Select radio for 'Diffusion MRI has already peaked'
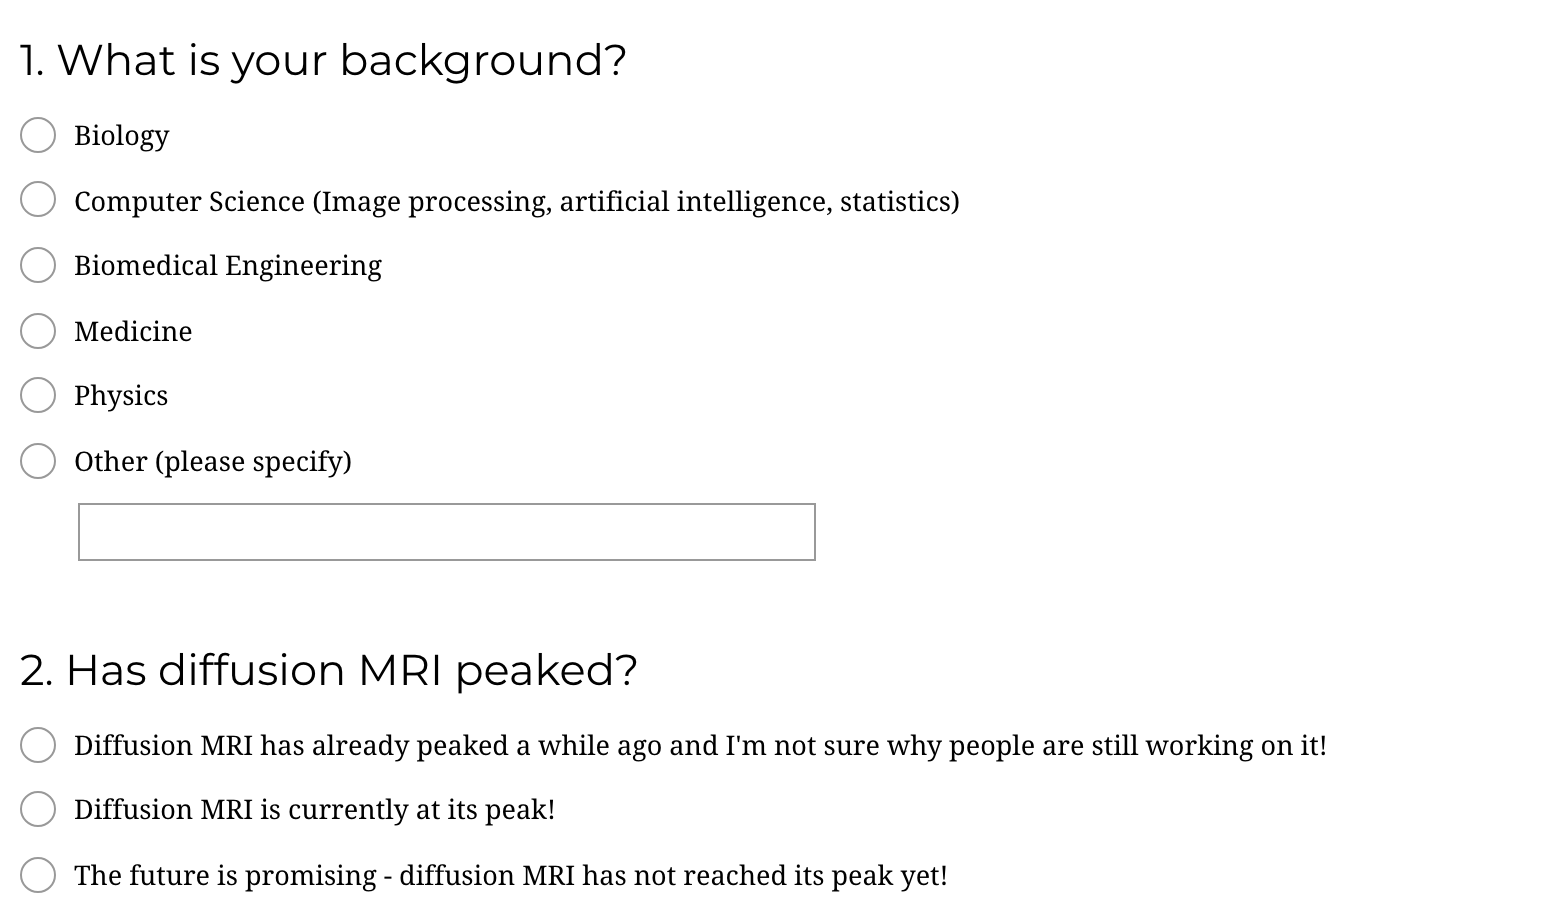The image size is (1565, 902). (x=38, y=745)
